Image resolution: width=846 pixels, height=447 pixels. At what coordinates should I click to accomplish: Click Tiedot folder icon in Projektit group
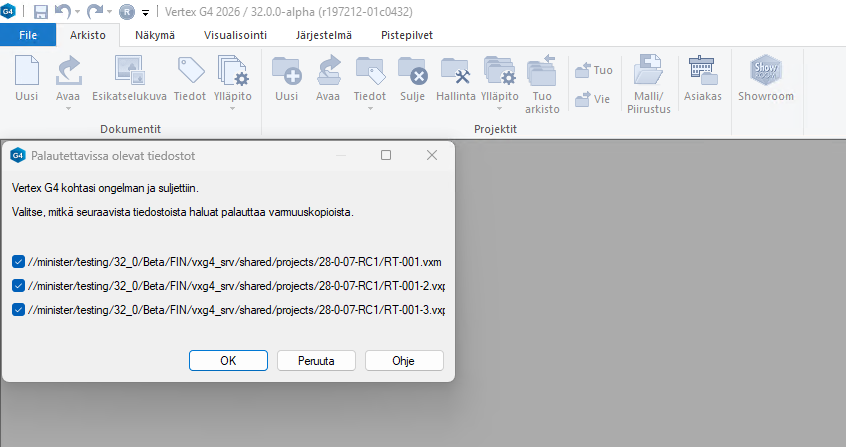(x=370, y=70)
